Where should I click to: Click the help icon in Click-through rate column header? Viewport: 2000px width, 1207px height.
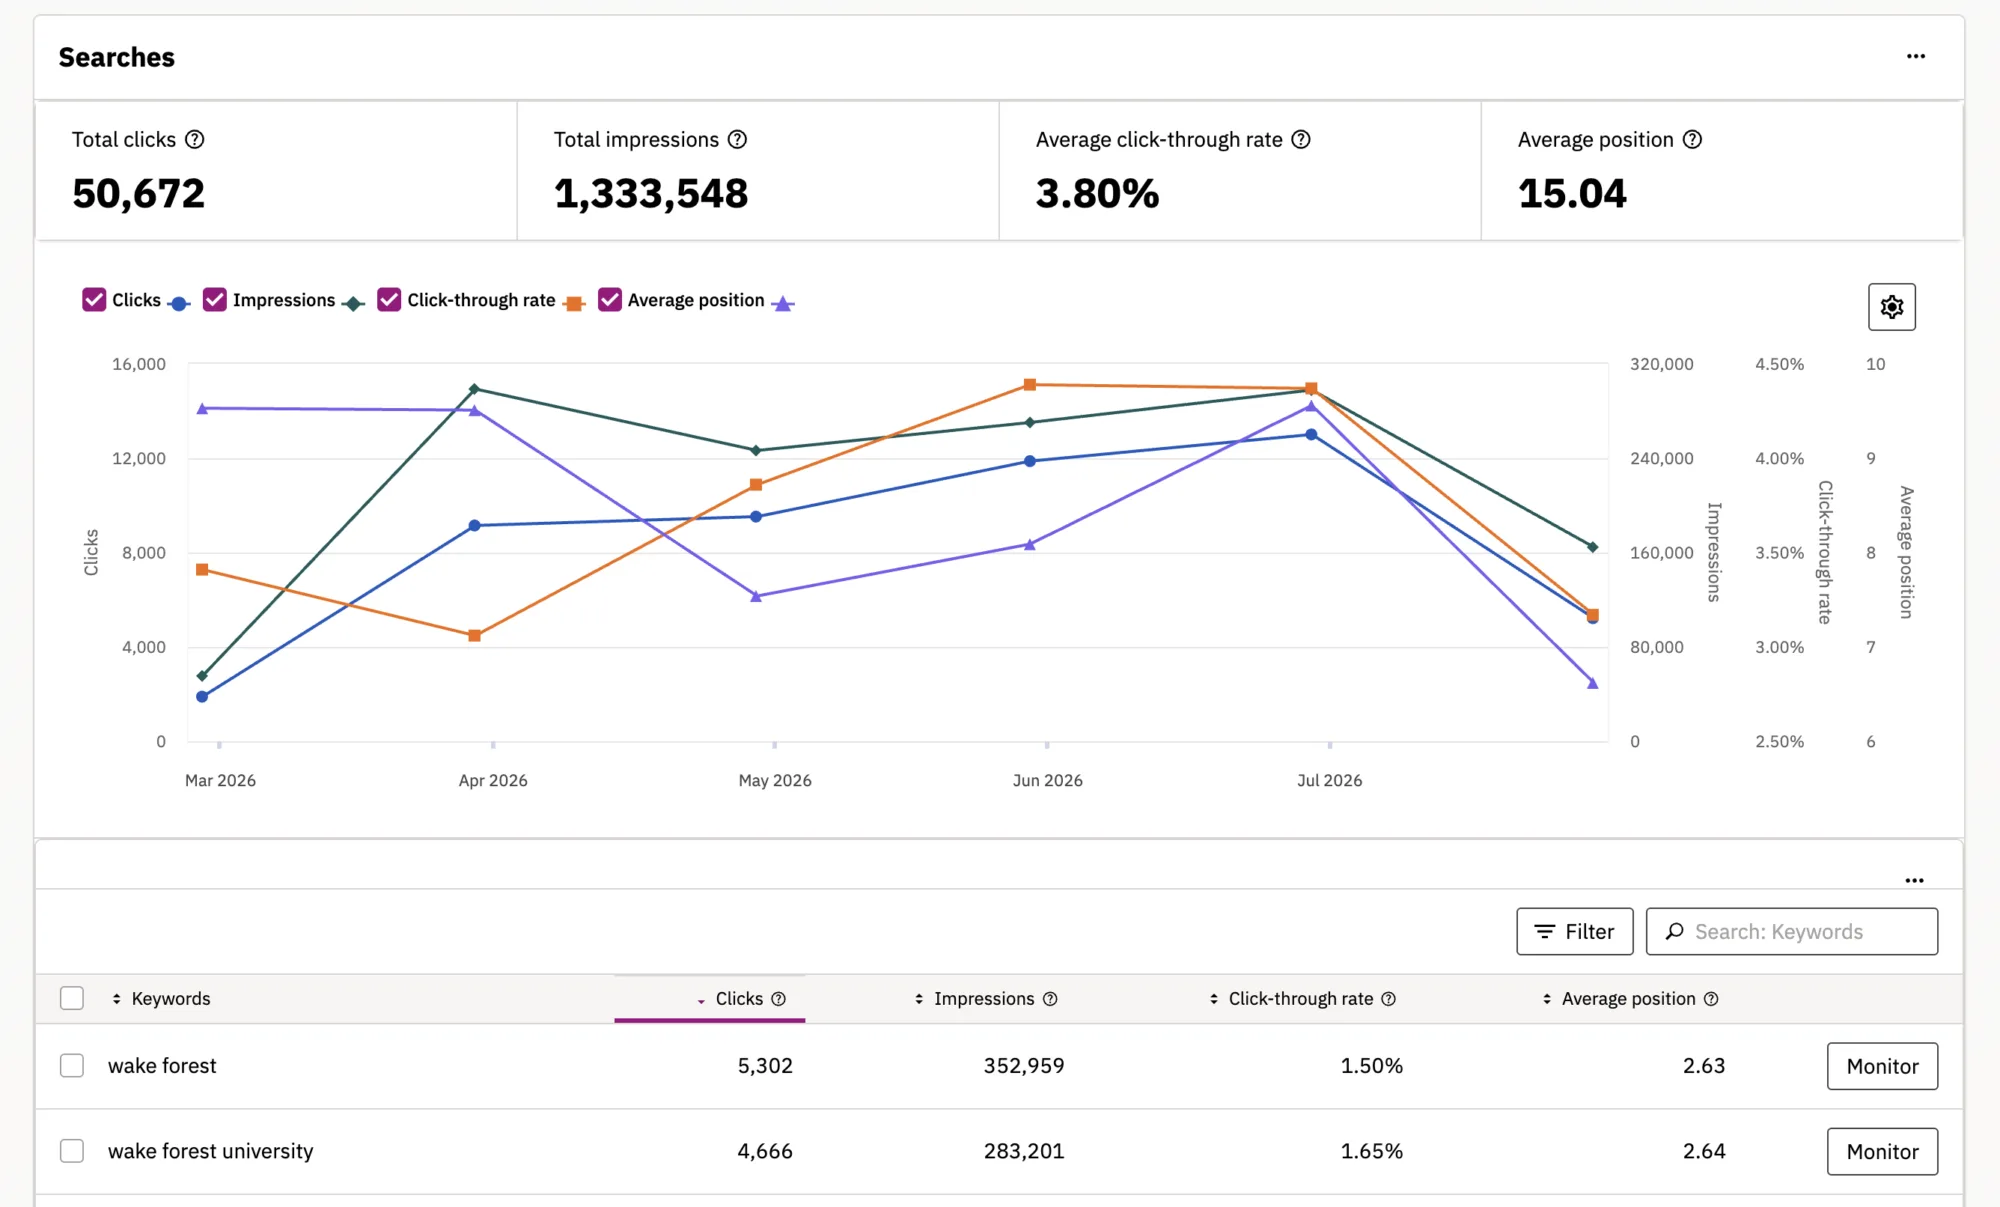pos(1388,999)
